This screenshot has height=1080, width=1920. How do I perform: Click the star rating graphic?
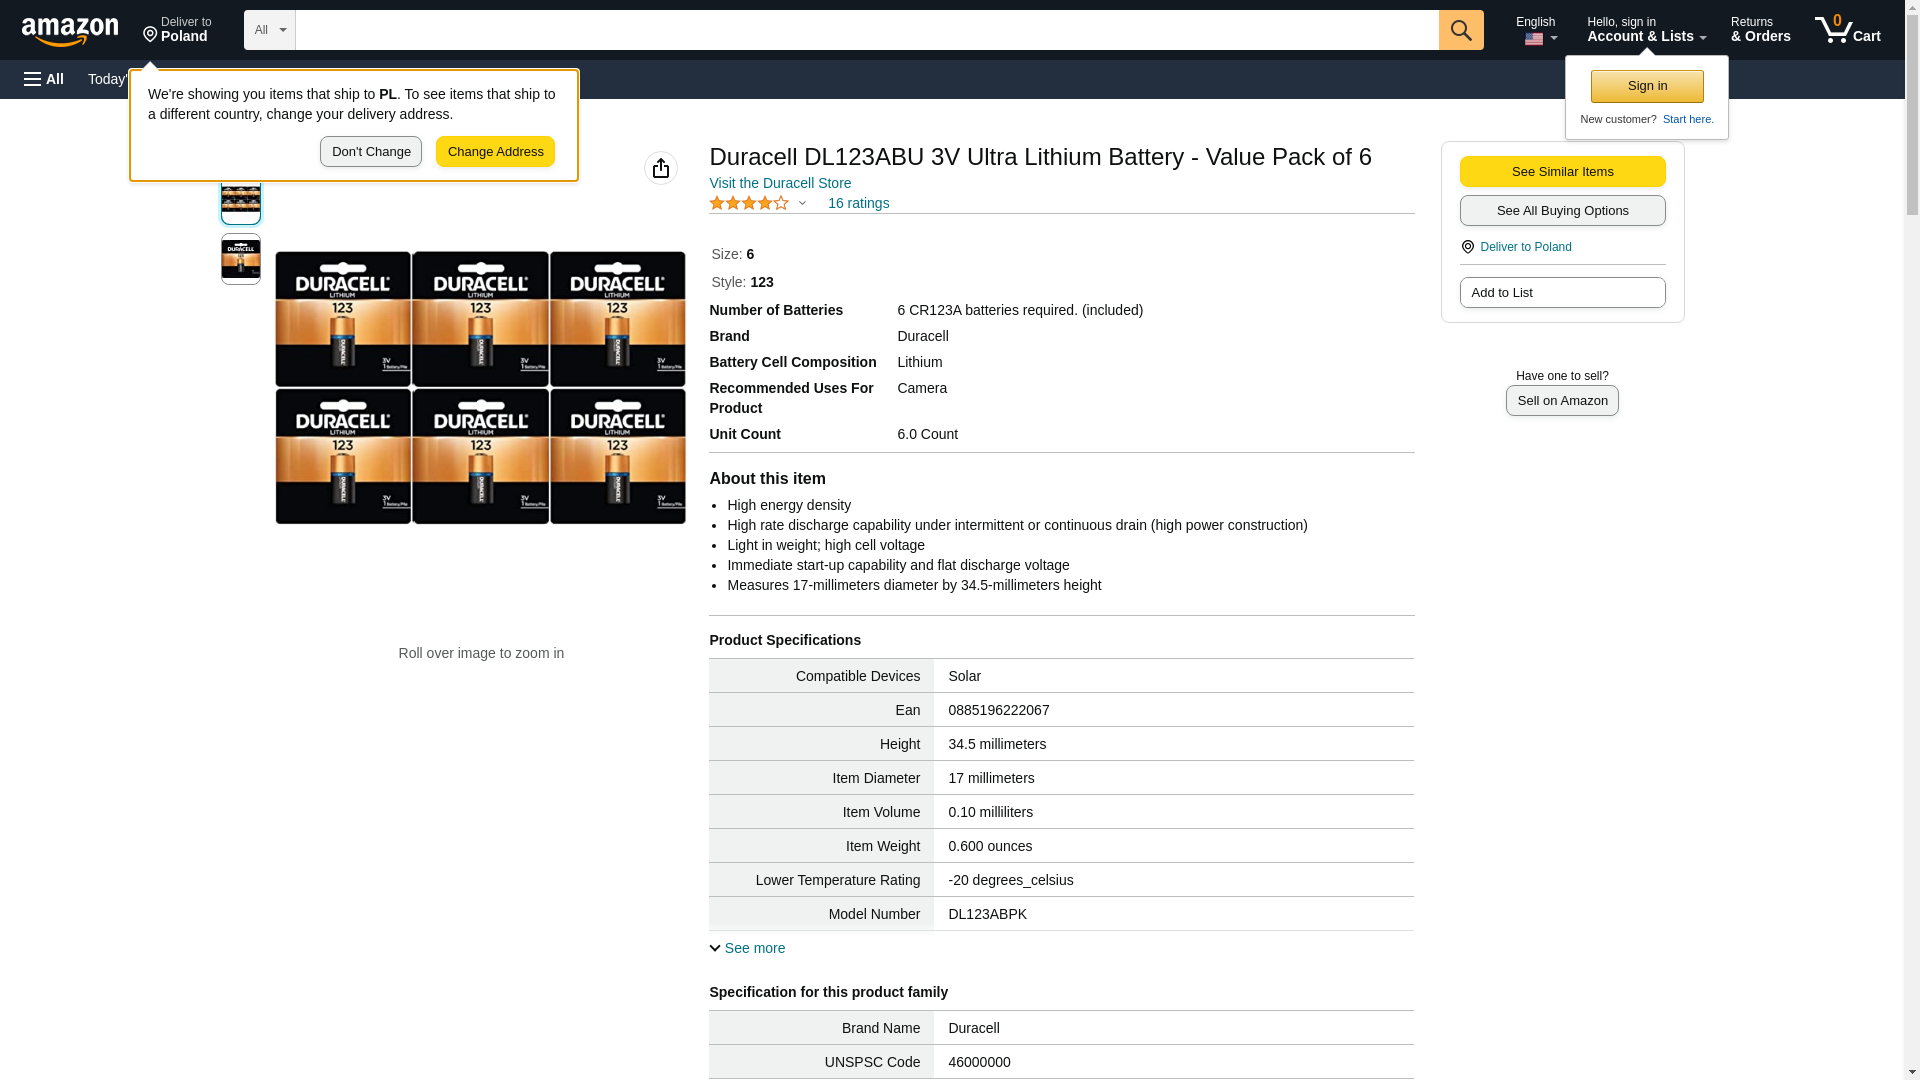749,203
